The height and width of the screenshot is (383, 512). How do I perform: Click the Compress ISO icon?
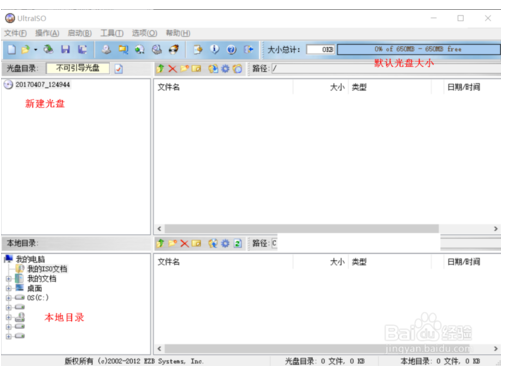point(140,50)
